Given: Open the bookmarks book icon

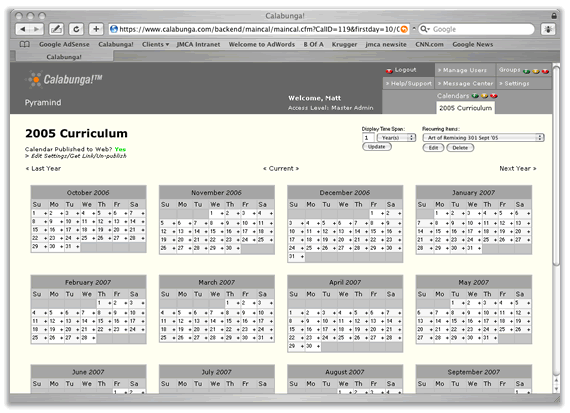Looking at the screenshot, I should tap(24, 44).
